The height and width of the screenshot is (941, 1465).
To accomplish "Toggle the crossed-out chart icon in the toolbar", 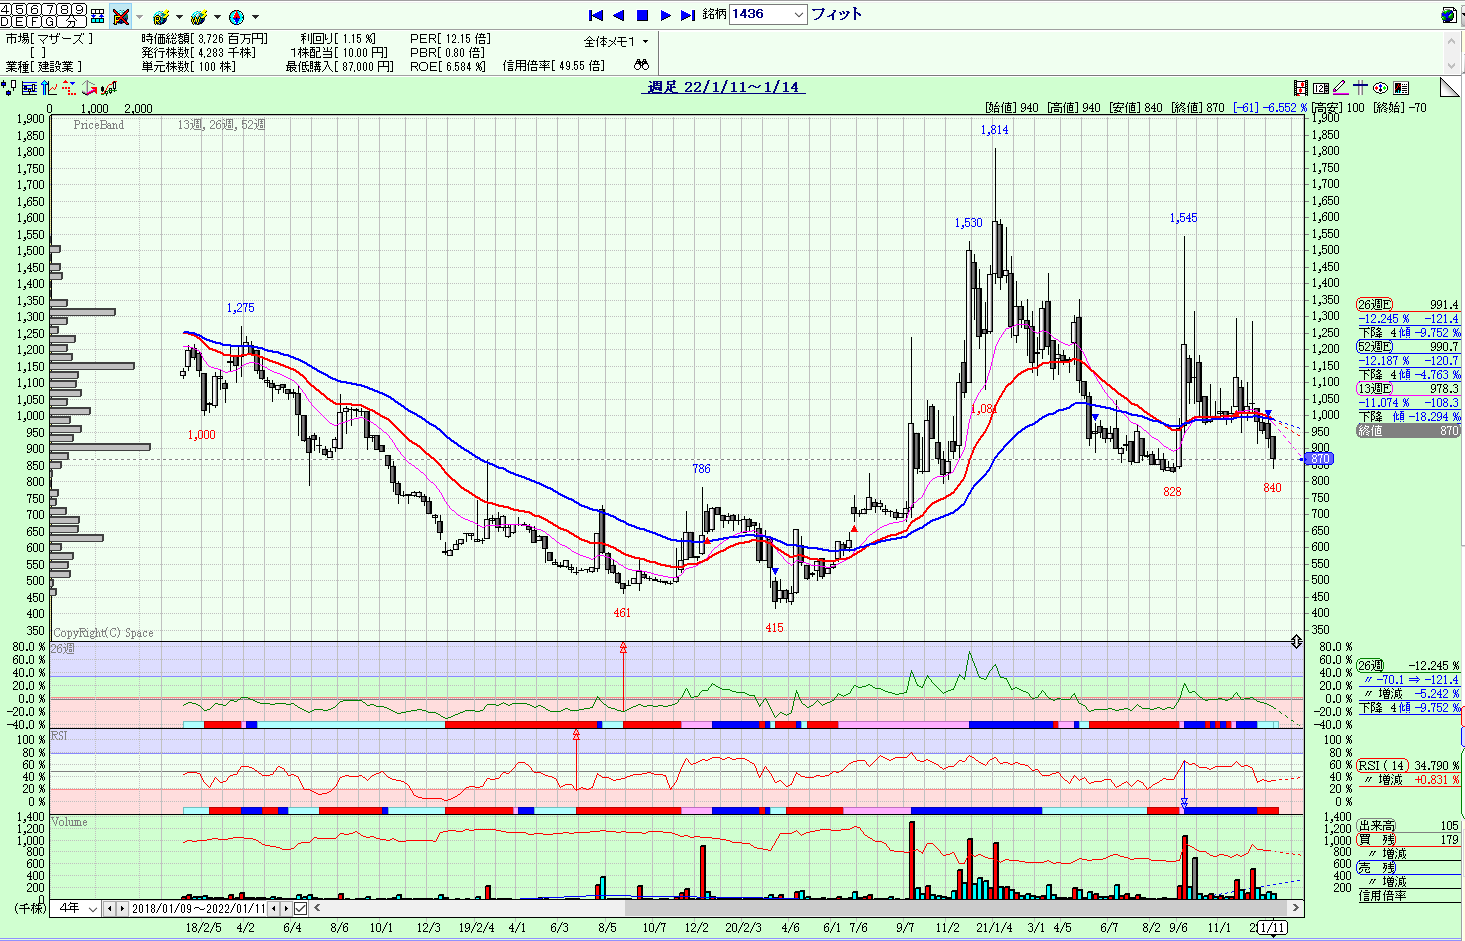I will (121, 16).
